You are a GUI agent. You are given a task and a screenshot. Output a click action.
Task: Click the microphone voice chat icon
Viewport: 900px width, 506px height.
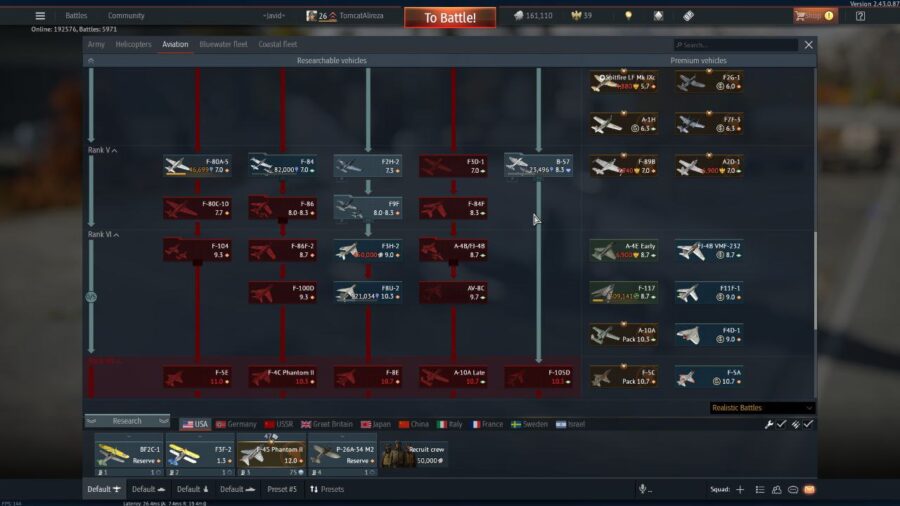[x=642, y=489]
